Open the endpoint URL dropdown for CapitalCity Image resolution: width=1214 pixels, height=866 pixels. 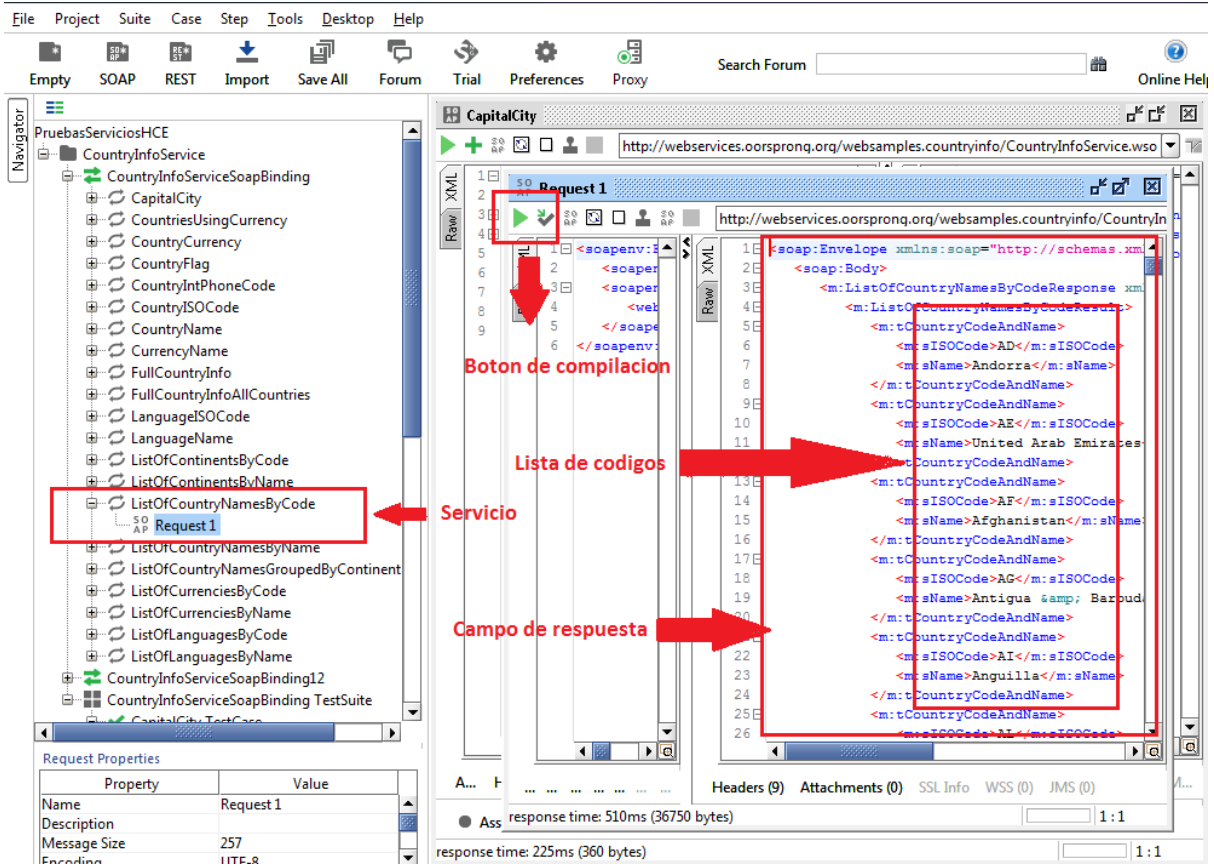(1171, 145)
